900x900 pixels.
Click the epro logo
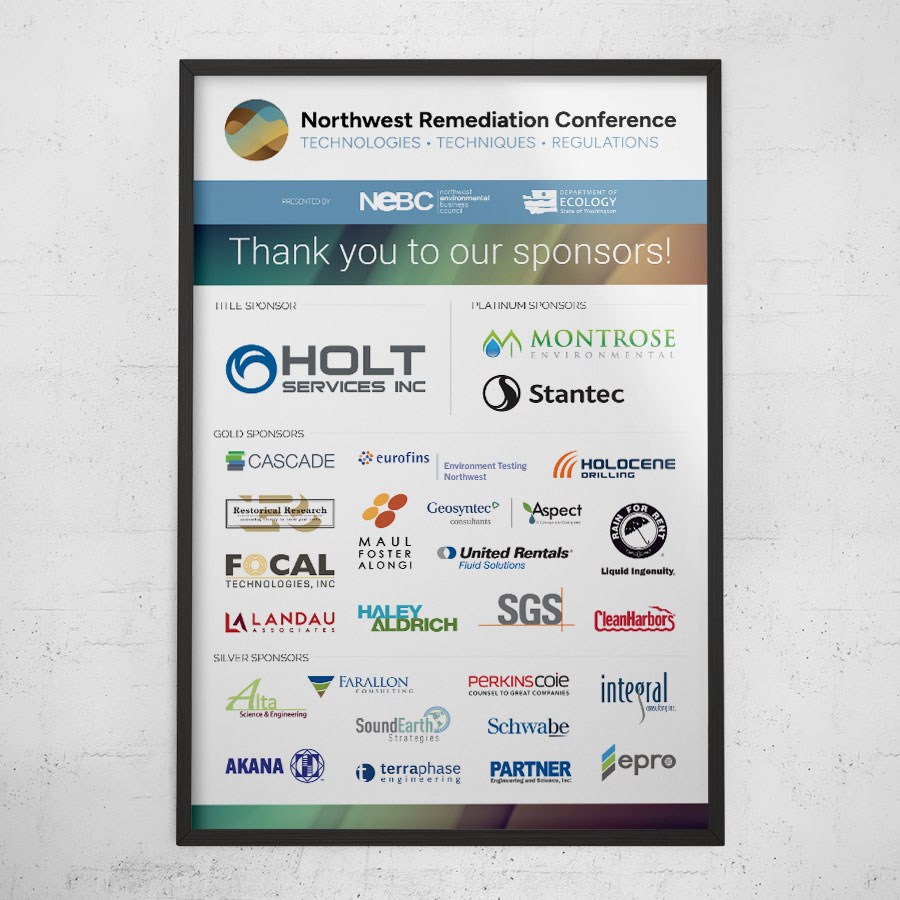click(x=638, y=762)
